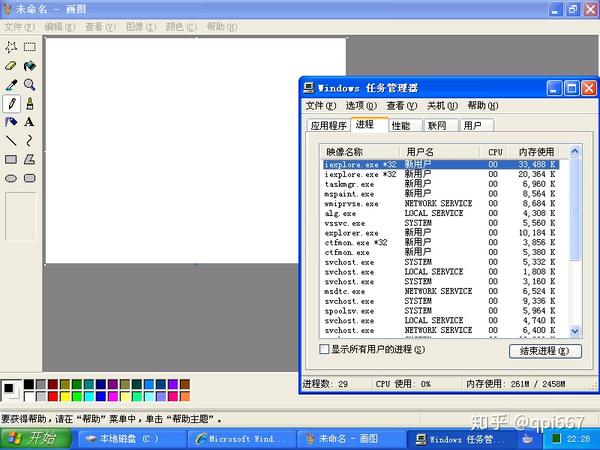
Task: Switch to the 联网 tab
Action: tap(441, 126)
